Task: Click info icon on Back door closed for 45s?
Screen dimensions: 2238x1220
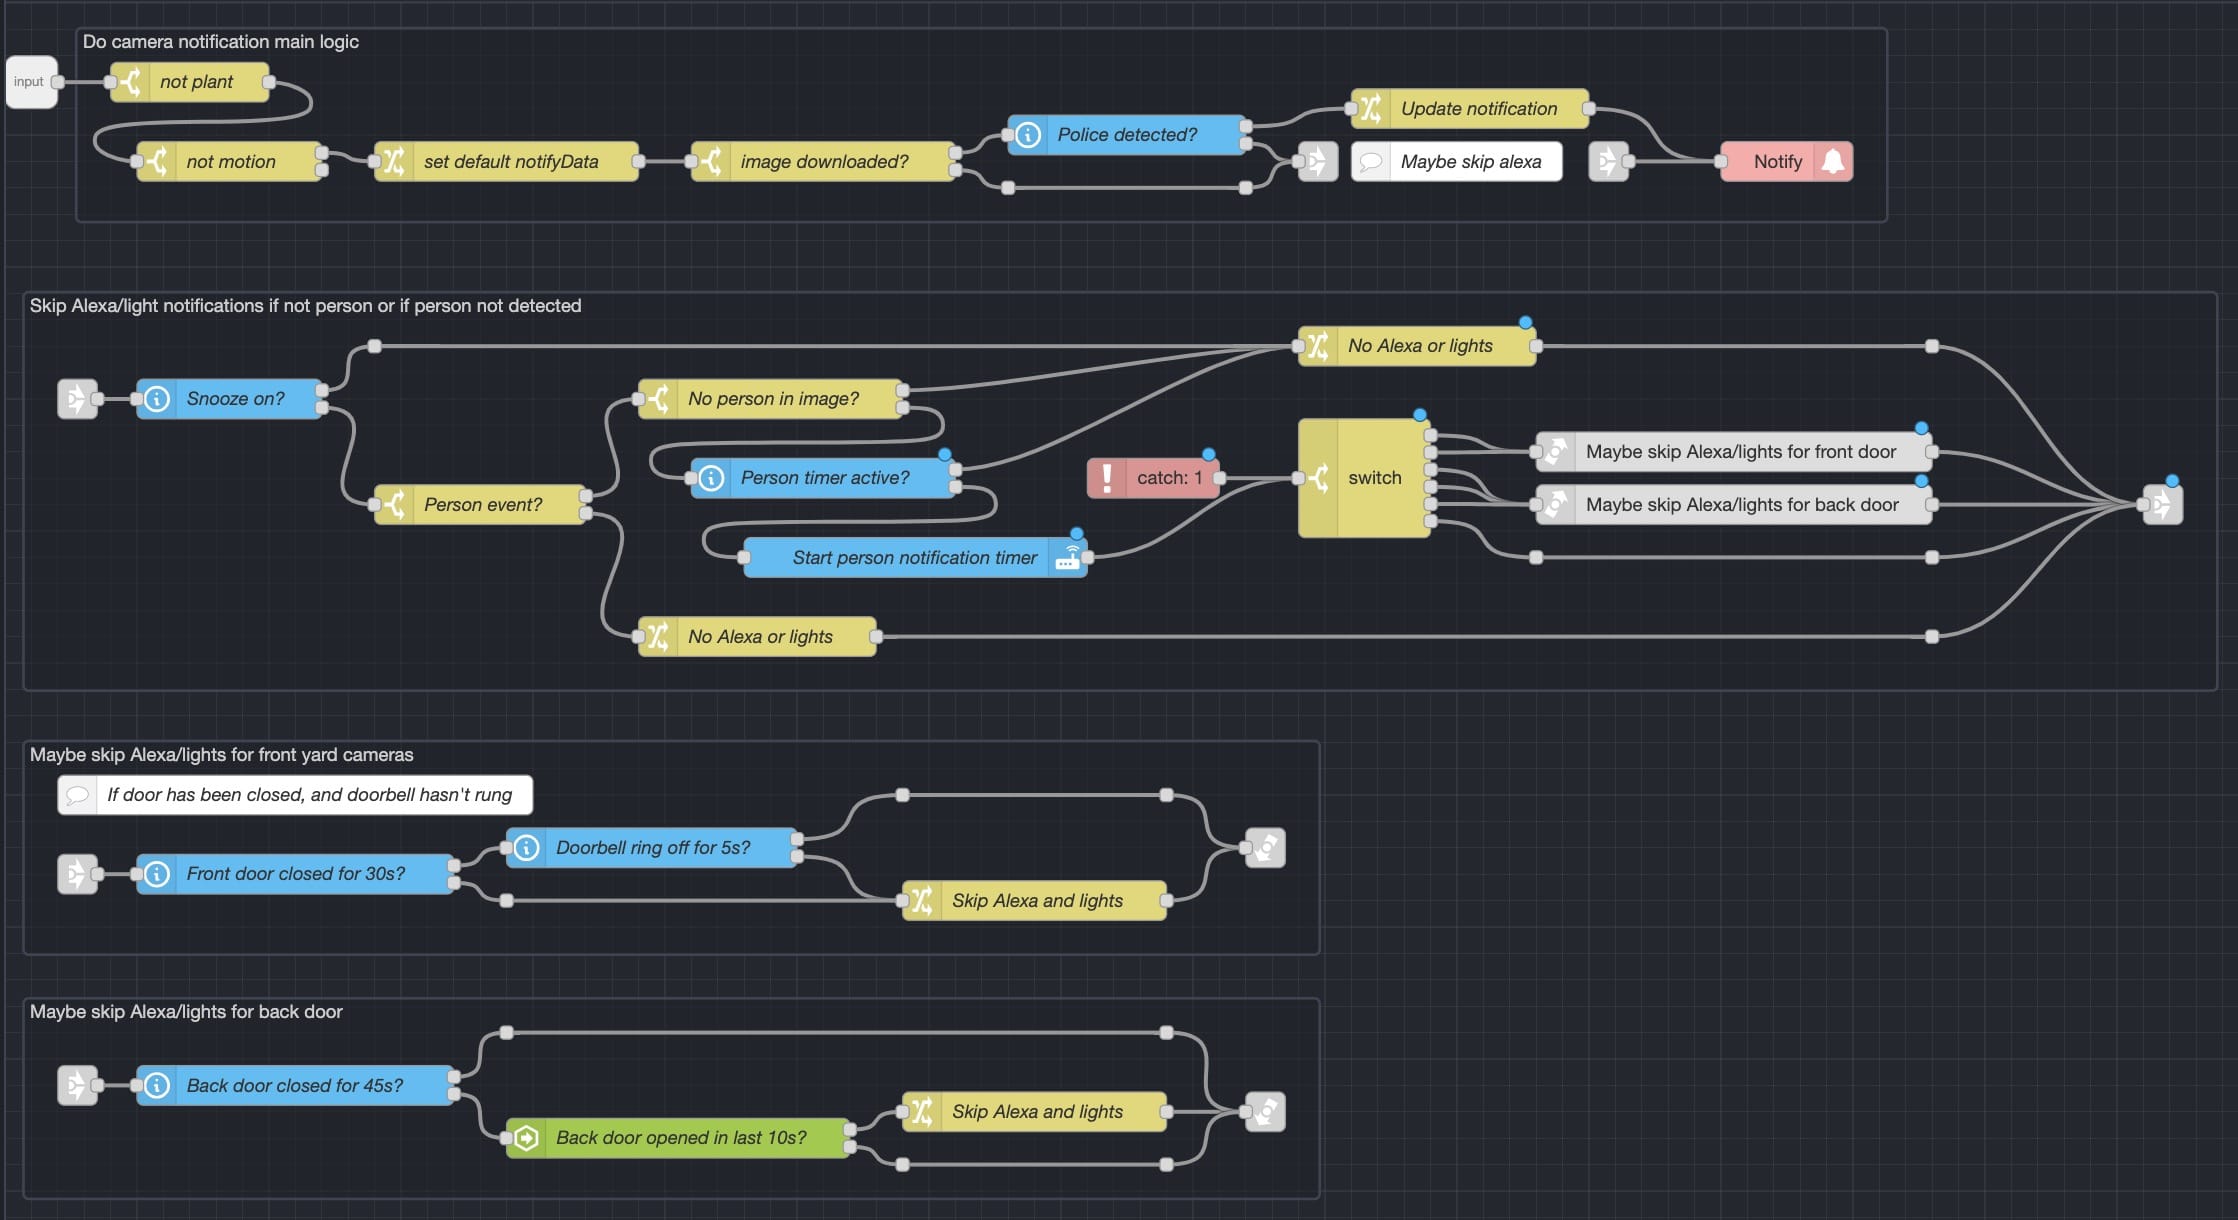Action: (157, 1085)
